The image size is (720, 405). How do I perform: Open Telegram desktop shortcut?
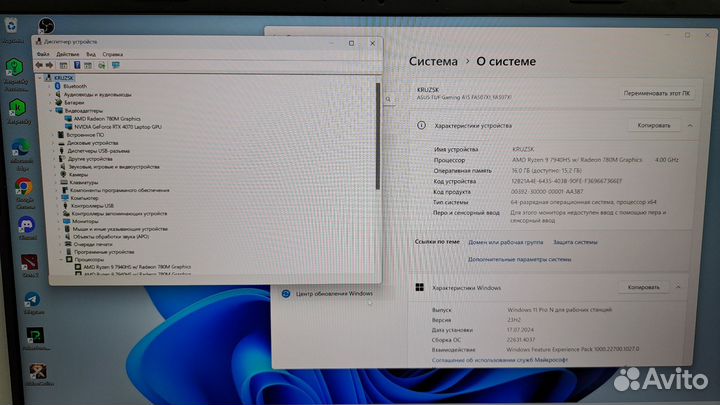(33, 299)
